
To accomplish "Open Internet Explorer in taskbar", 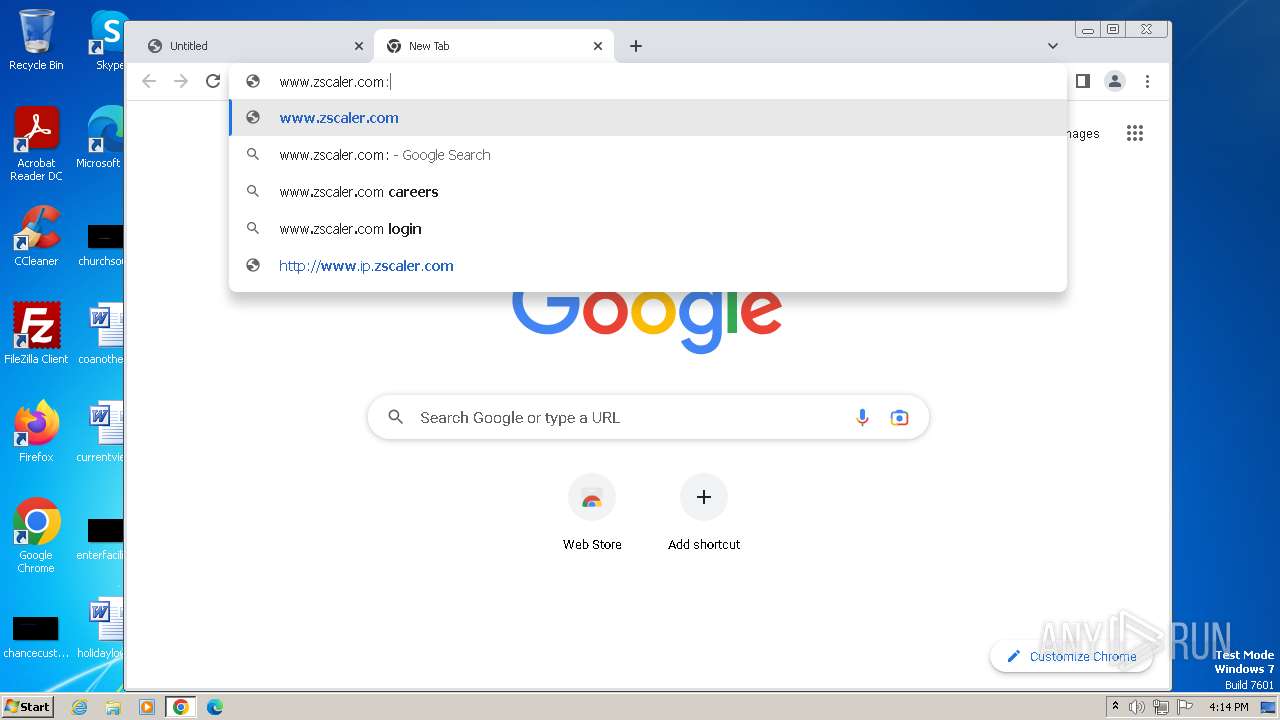I will 79,707.
